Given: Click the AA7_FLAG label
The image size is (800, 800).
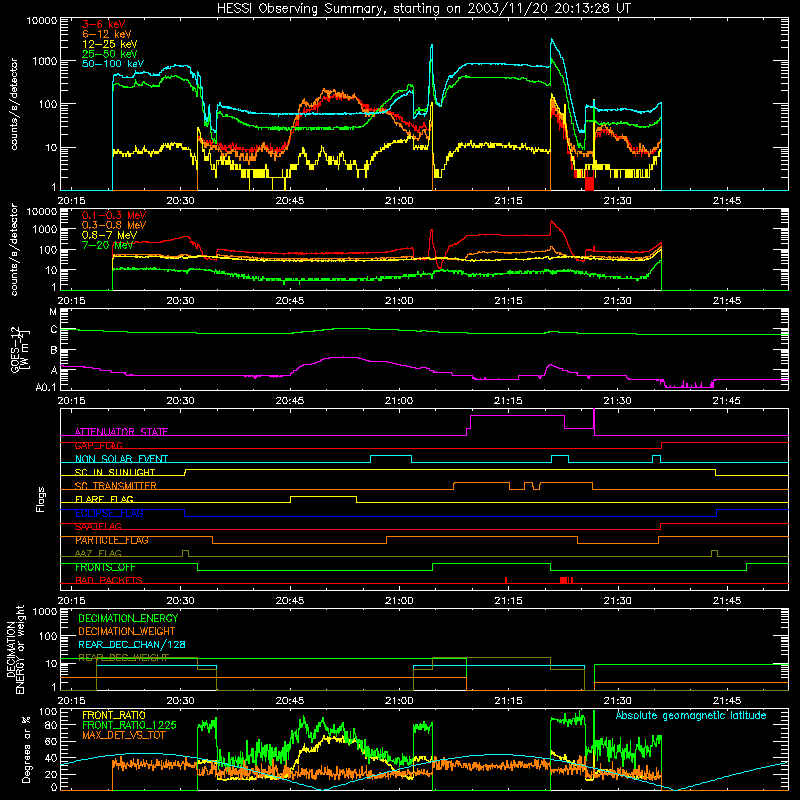Looking at the screenshot, I should [98, 554].
